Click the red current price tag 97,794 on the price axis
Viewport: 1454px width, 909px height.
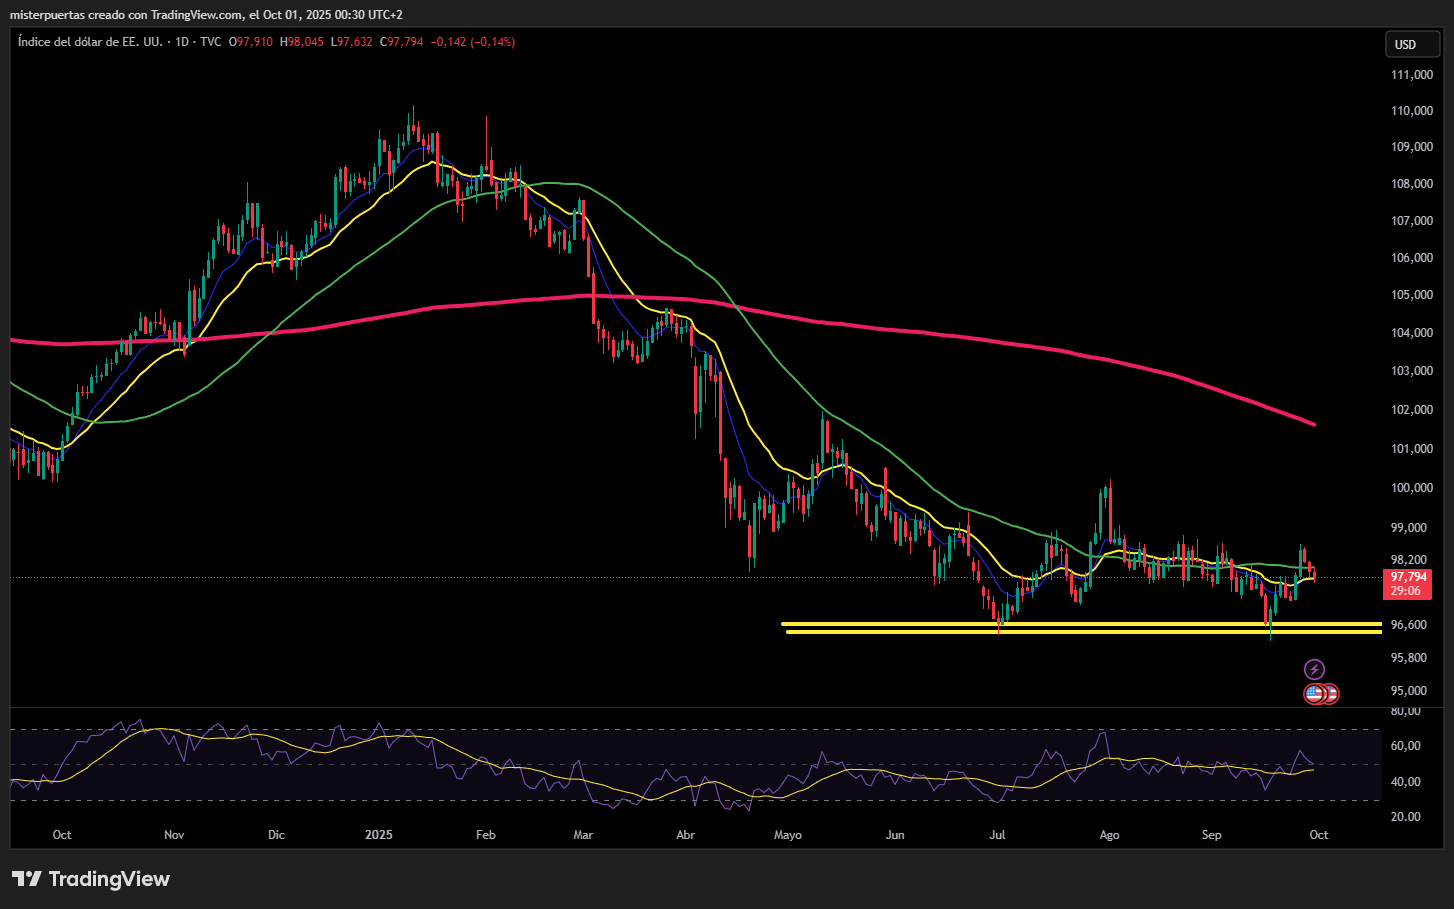pos(1409,577)
